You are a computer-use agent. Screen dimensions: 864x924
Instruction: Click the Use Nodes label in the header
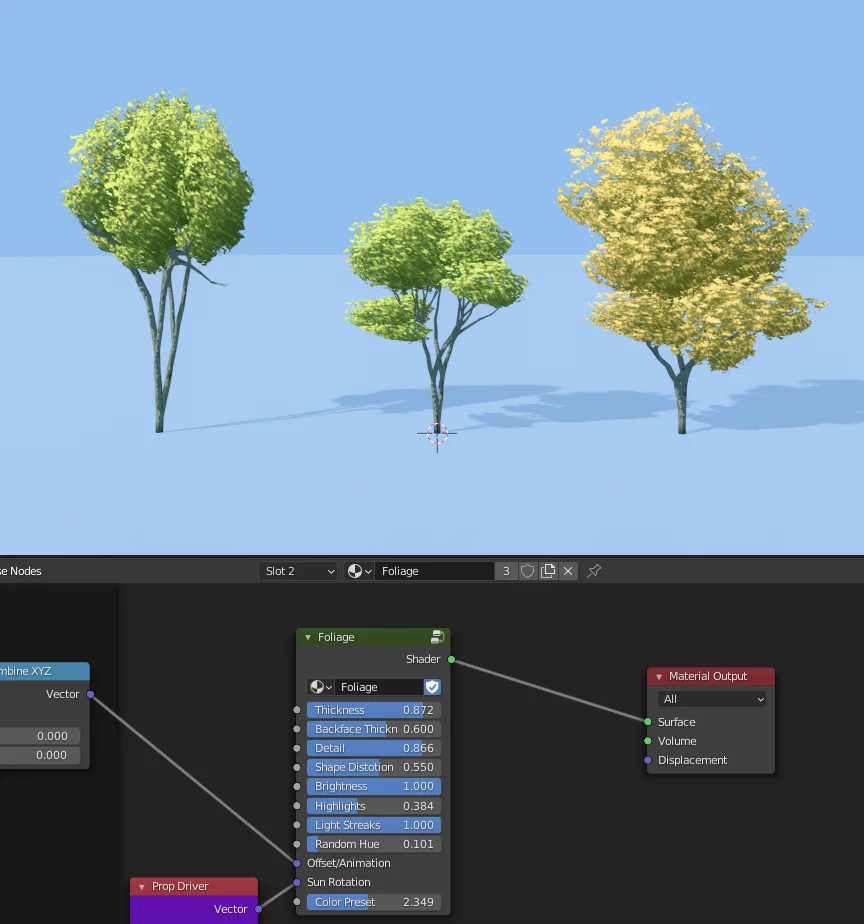[20, 571]
